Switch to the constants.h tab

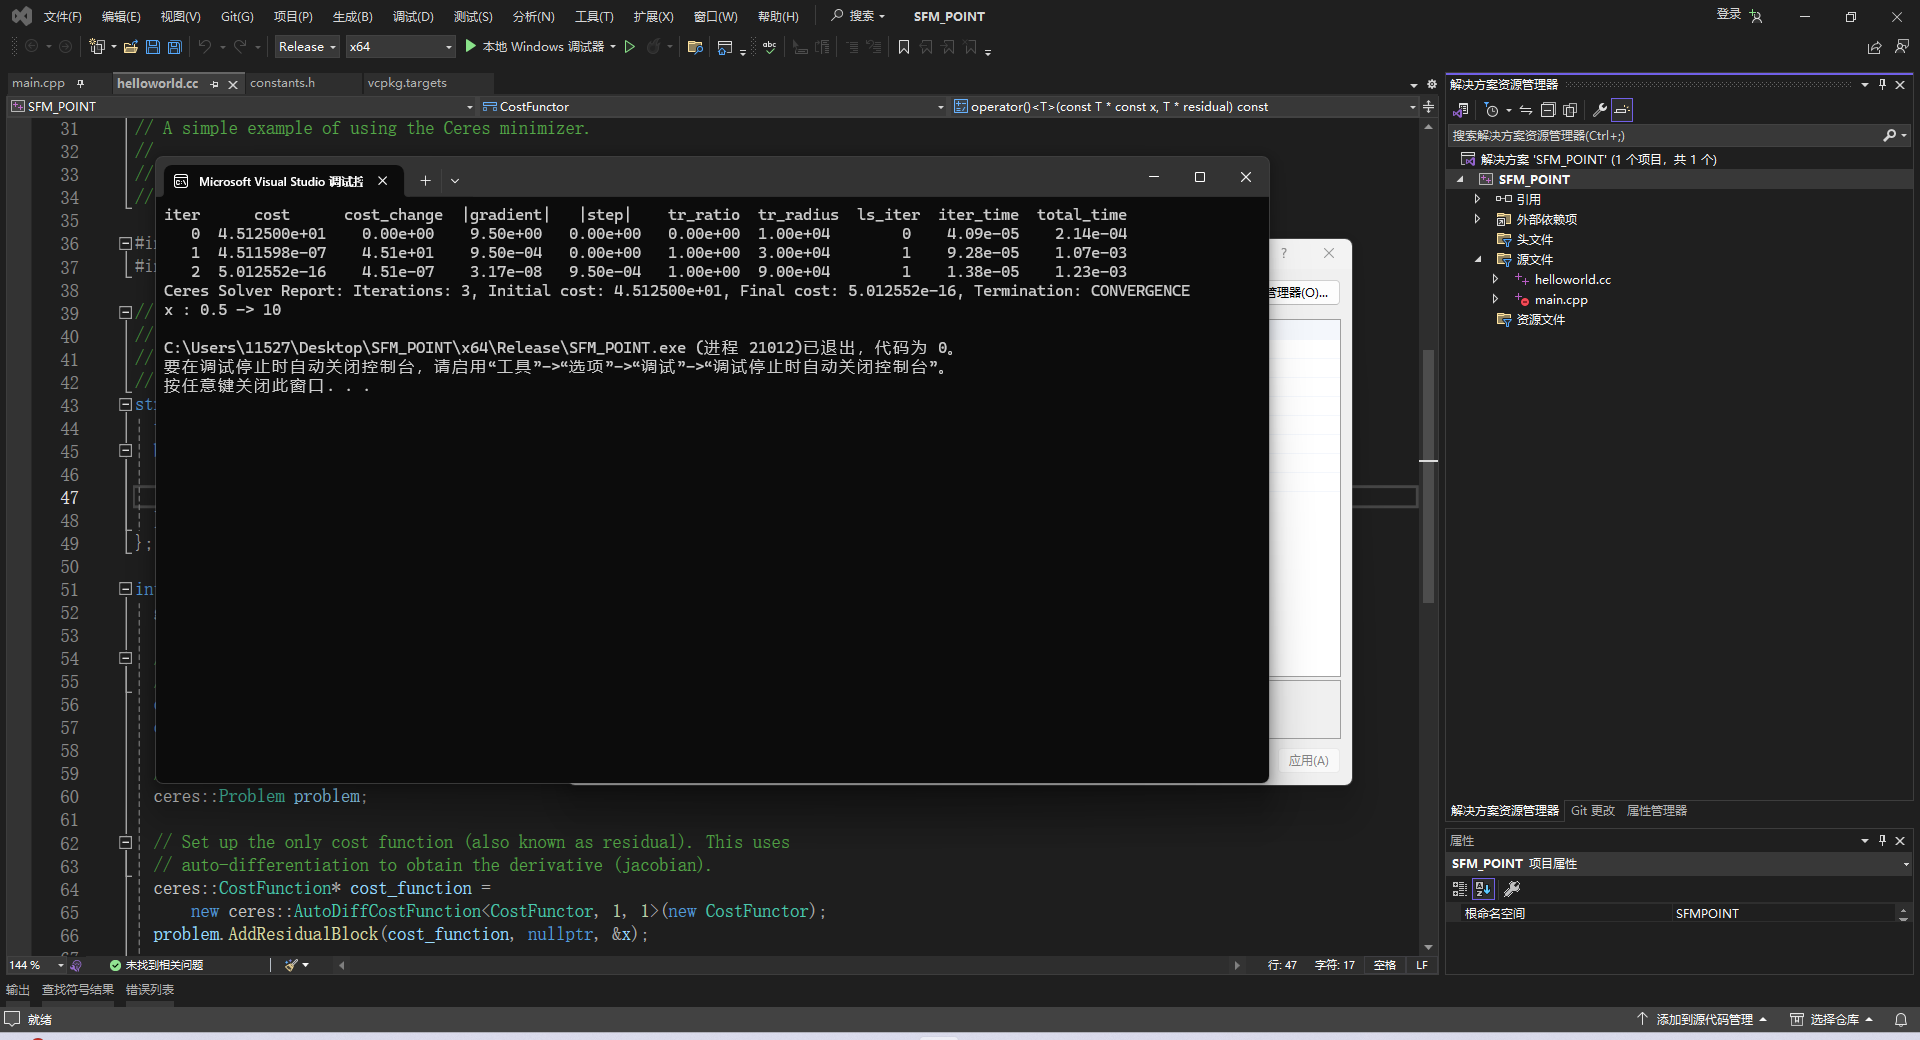point(283,83)
